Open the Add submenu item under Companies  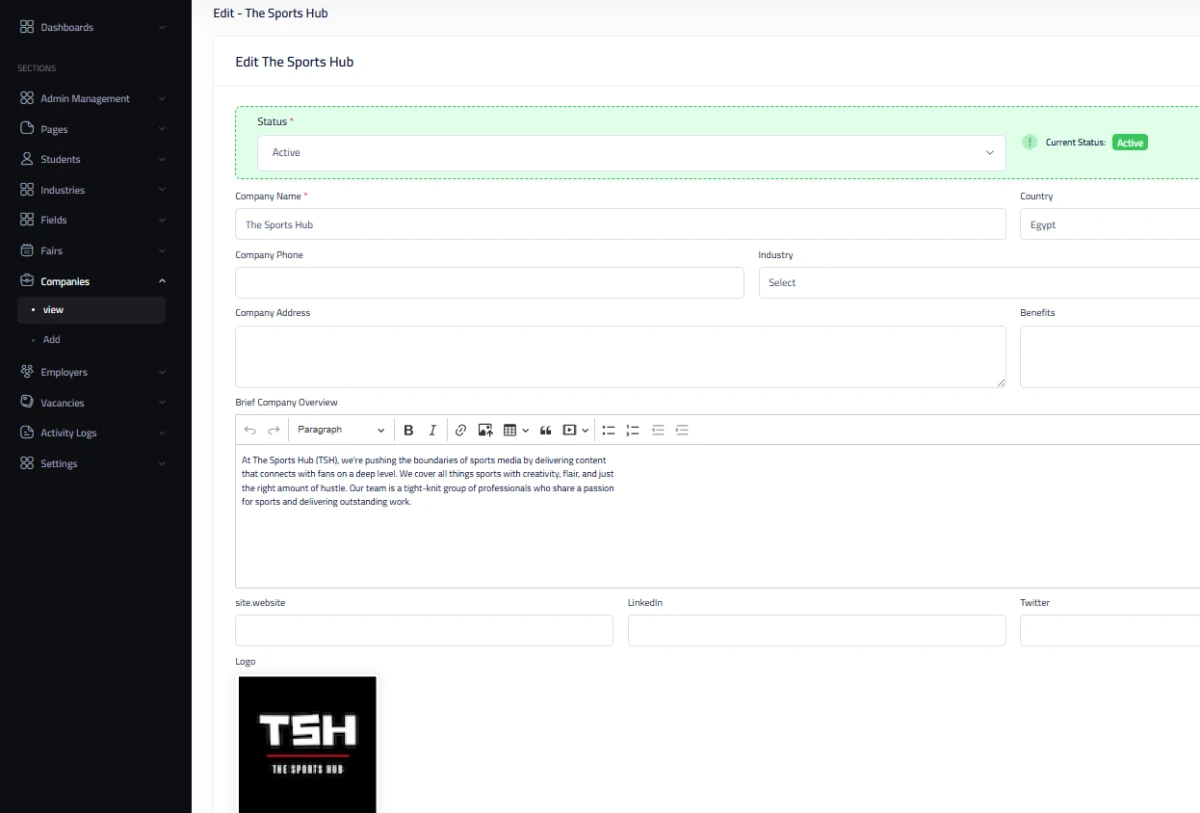click(x=52, y=340)
